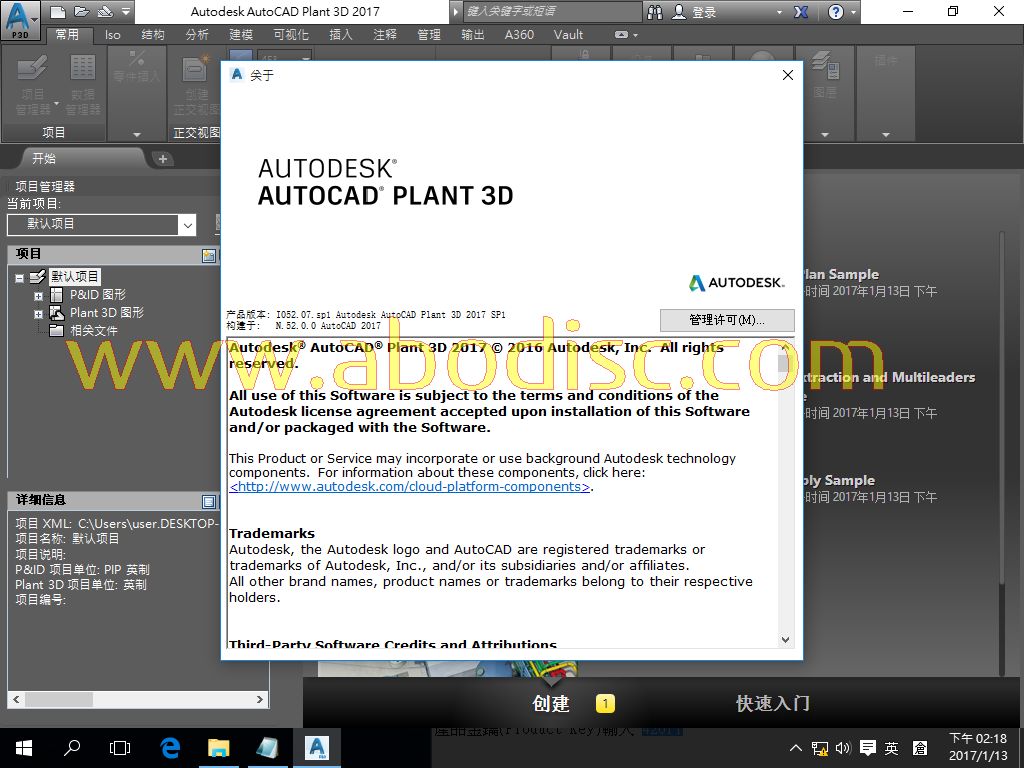Expand the 零件插入 panel dropdown arrow

[x=136, y=135]
